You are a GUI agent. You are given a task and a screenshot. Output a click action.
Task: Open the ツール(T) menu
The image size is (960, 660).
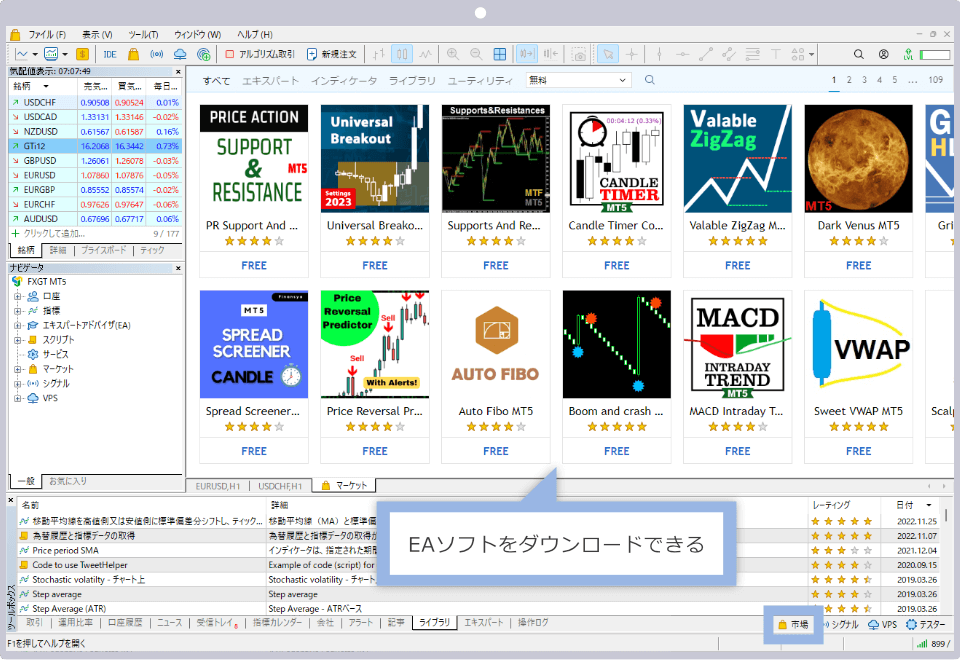click(x=143, y=35)
